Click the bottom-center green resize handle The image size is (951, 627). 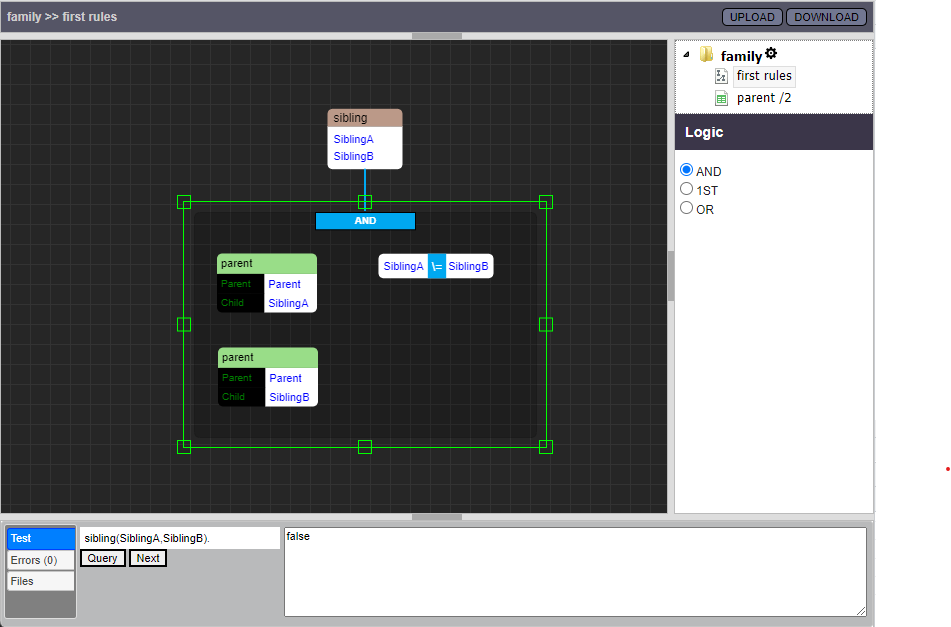point(365,446)
